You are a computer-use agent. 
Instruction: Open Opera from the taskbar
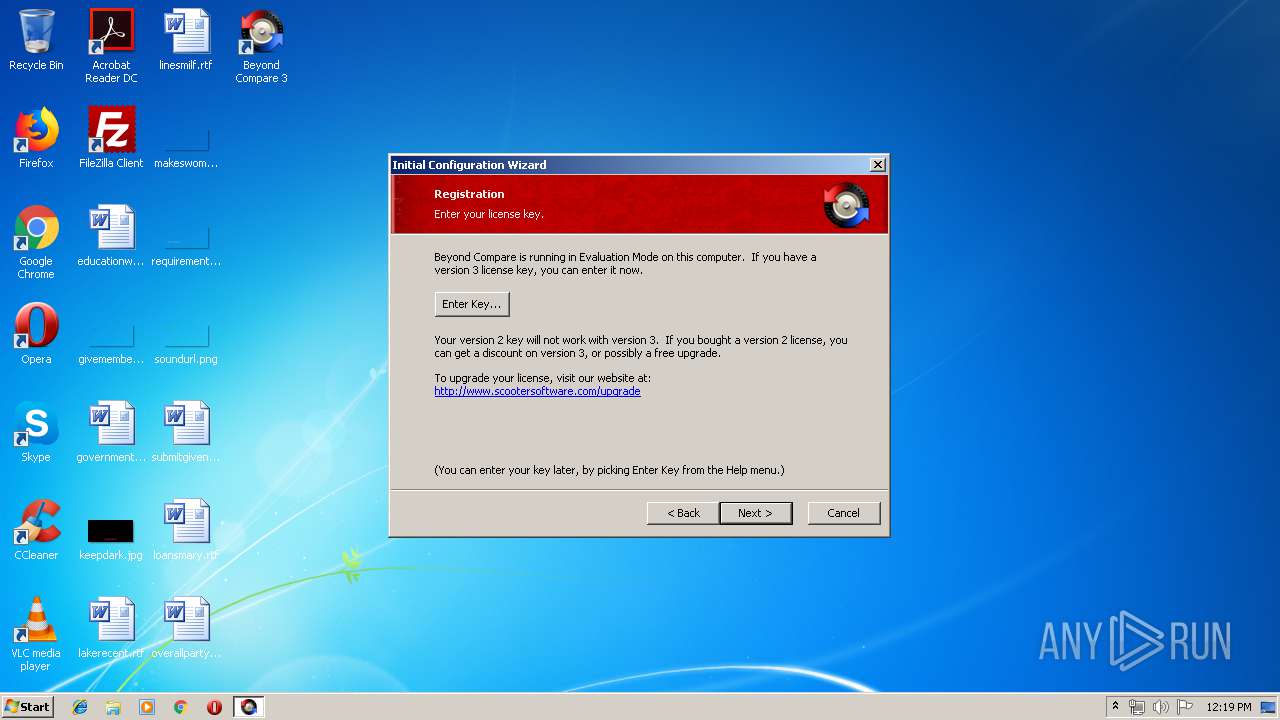click(214, 707)
